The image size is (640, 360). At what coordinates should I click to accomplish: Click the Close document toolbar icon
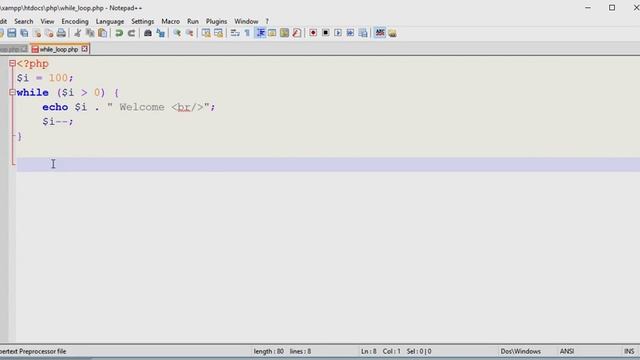click(x=37, y=33)
